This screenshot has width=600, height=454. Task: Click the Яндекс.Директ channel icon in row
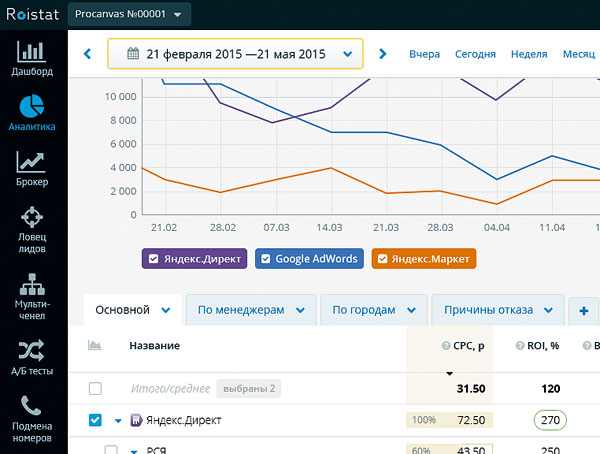(x=136, y=420)
